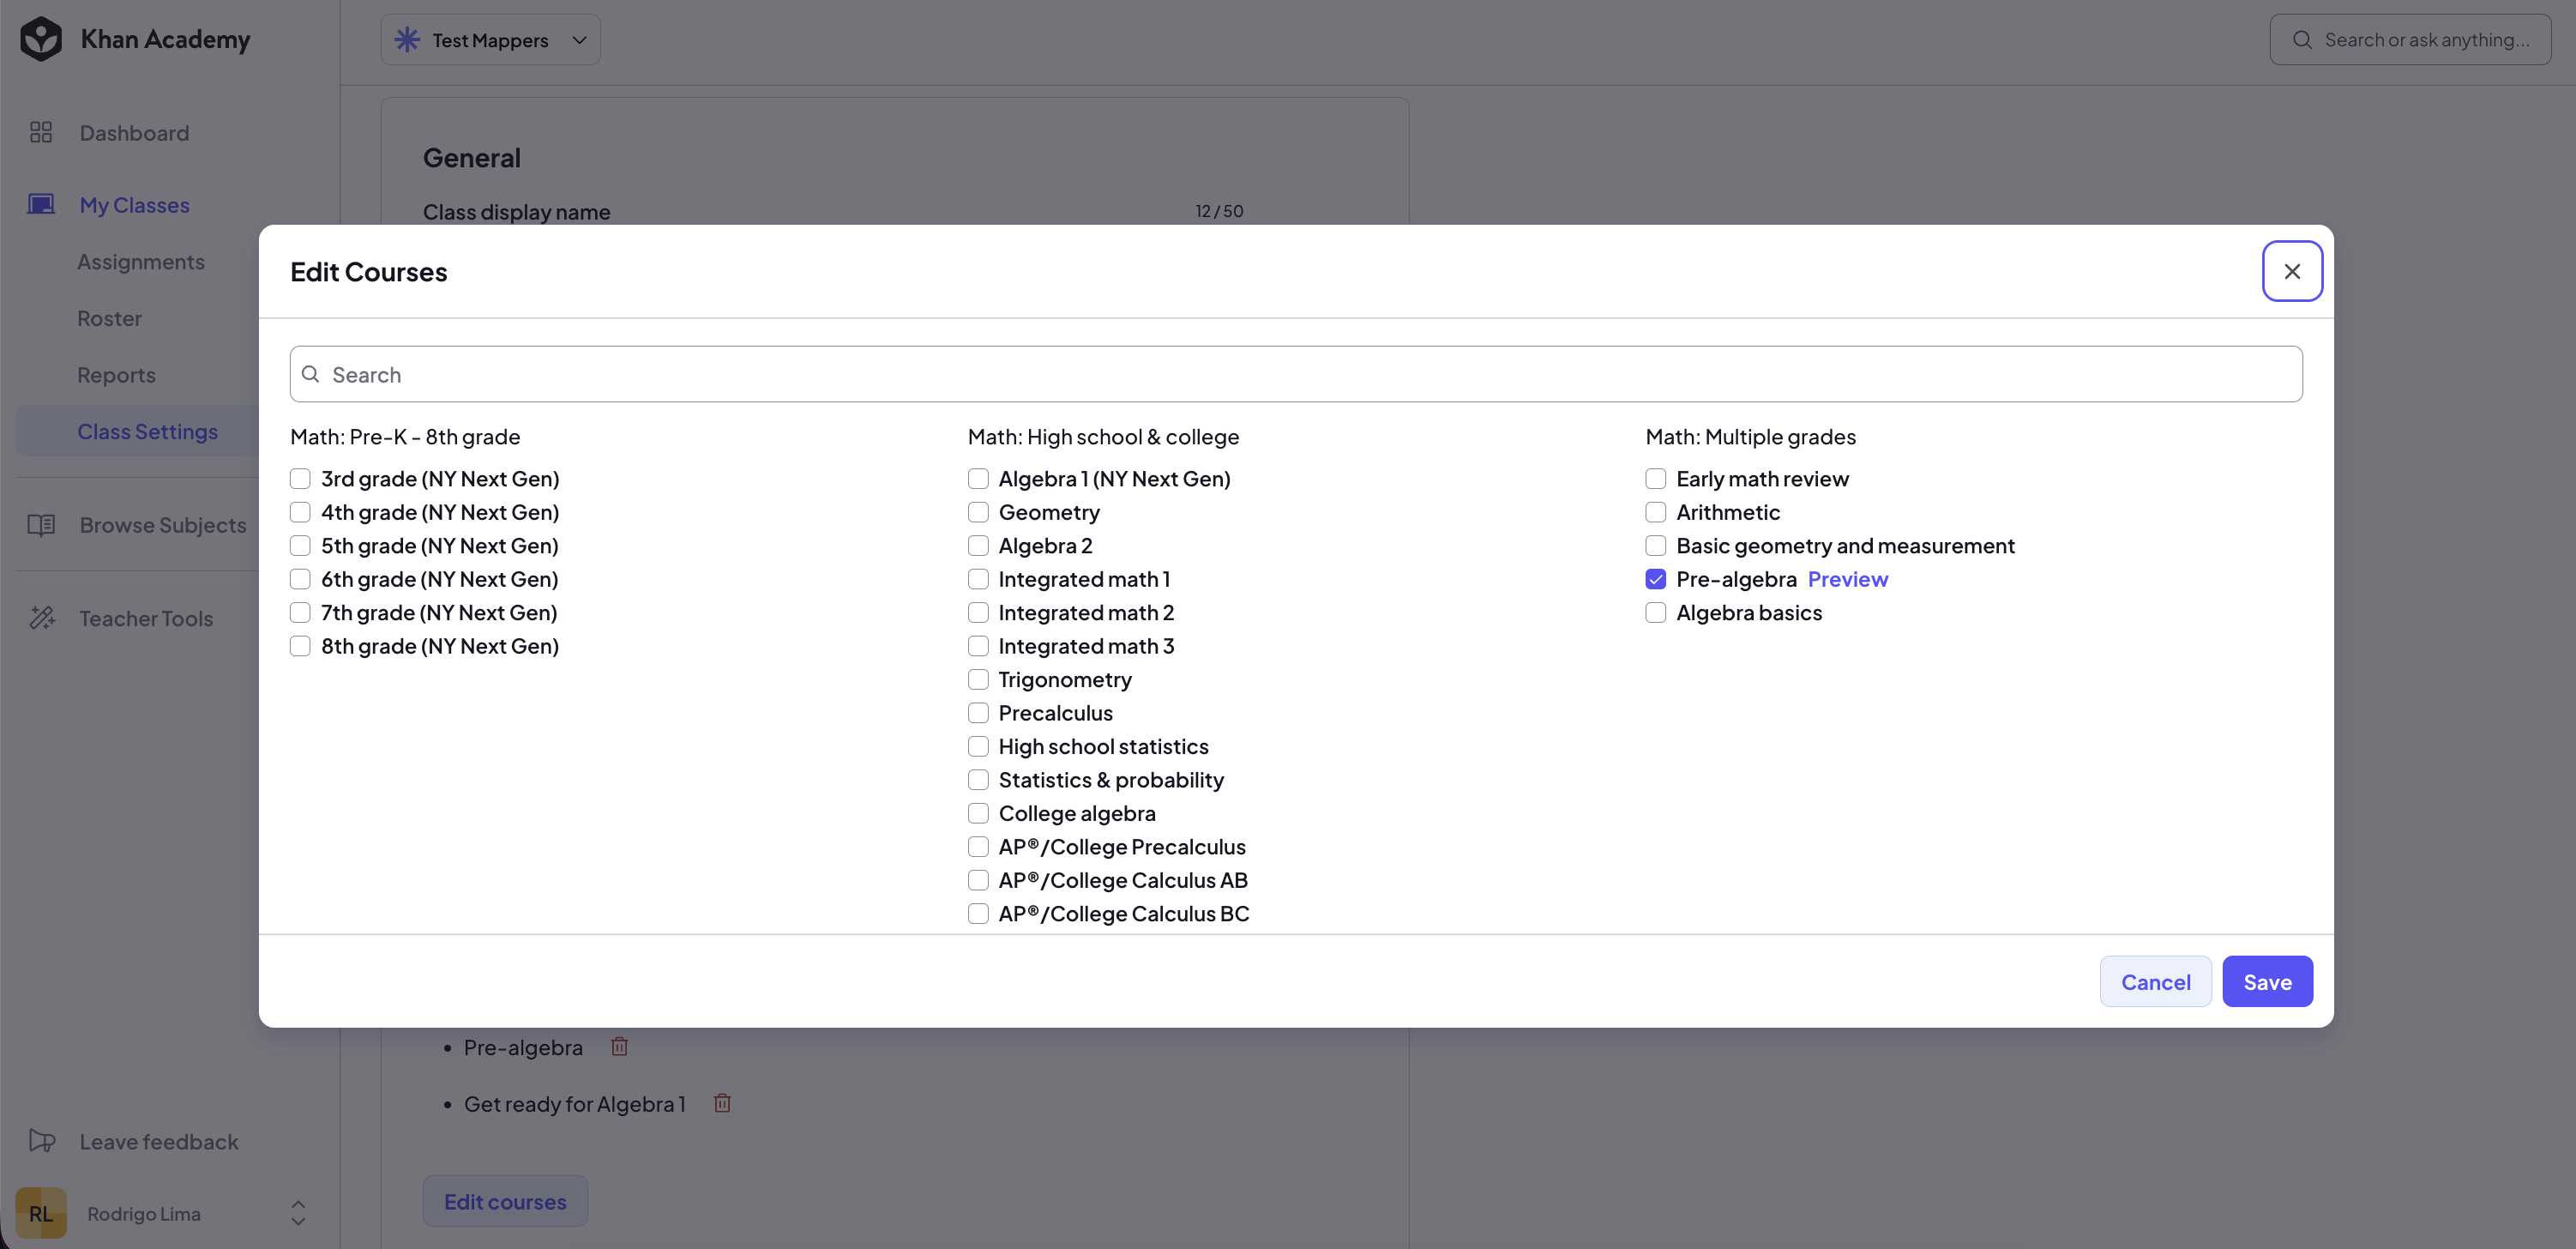Open Assignments in sidebar
2576x1249 pixels.
141,261
